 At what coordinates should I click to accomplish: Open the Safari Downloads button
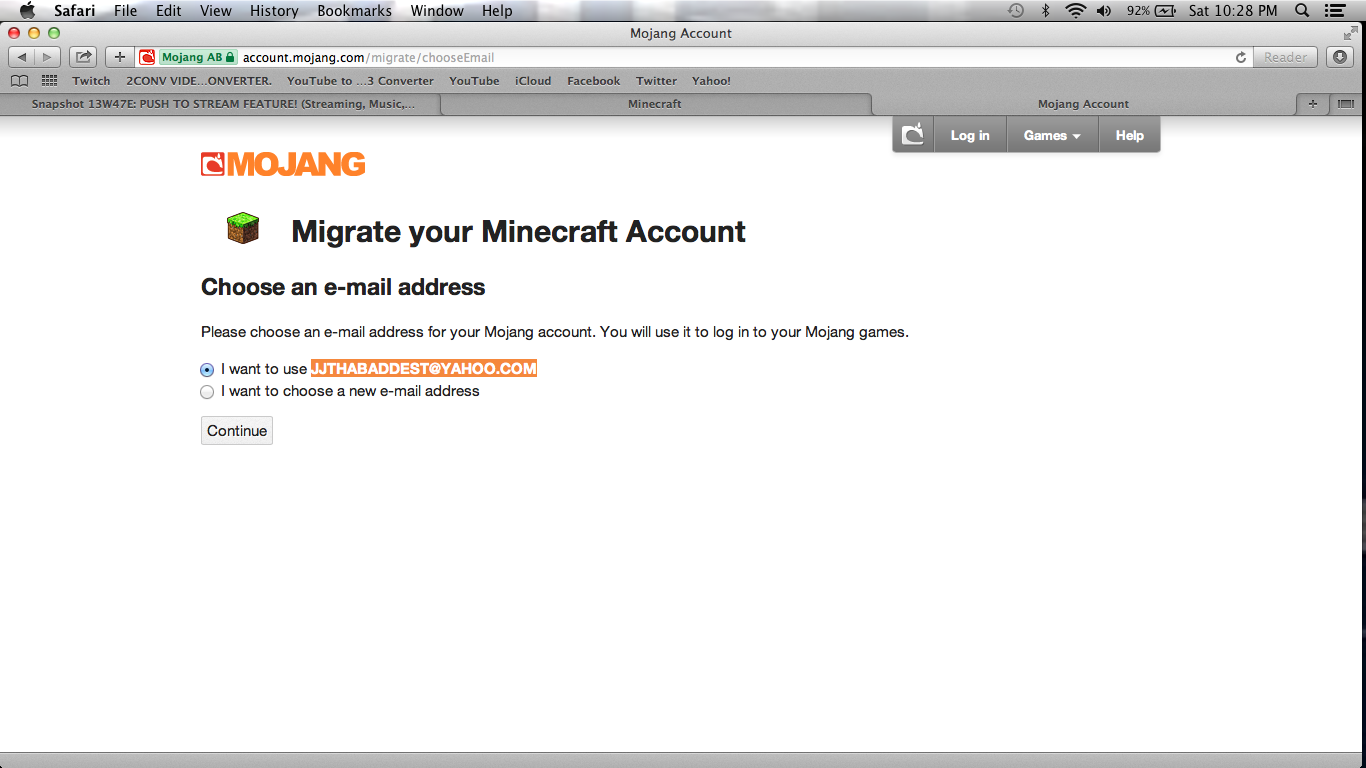1340,57
